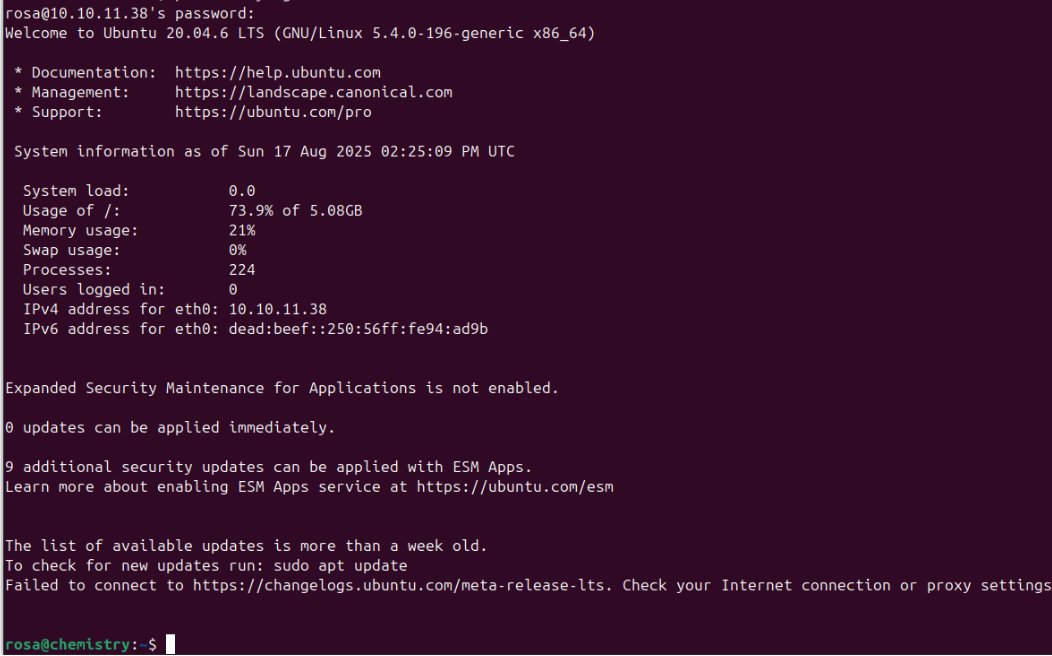The image size is (1052, 656).
Task: Click the "sudo apt update" command text
Action: pyautogui.click(x=340, y=566)
